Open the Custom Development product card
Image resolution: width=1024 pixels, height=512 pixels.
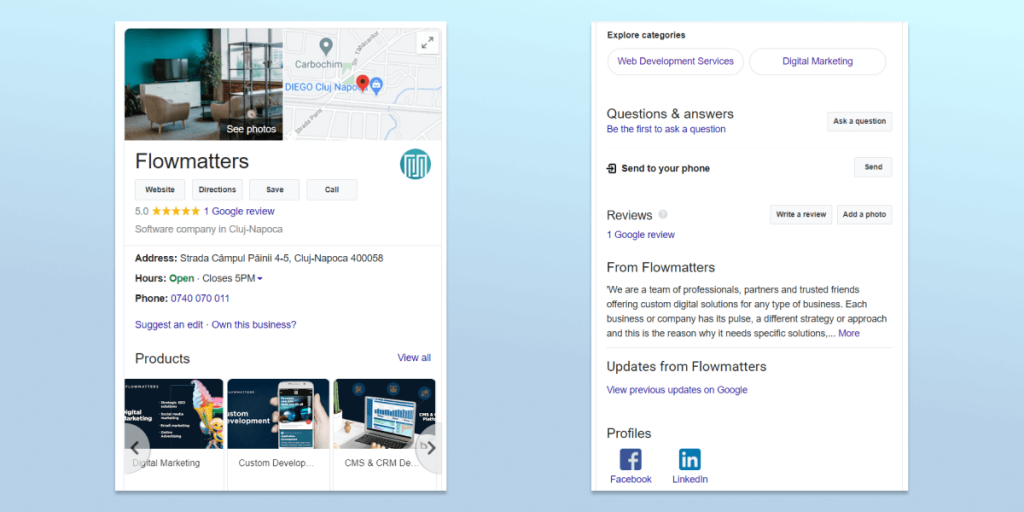tap(278, 434)
